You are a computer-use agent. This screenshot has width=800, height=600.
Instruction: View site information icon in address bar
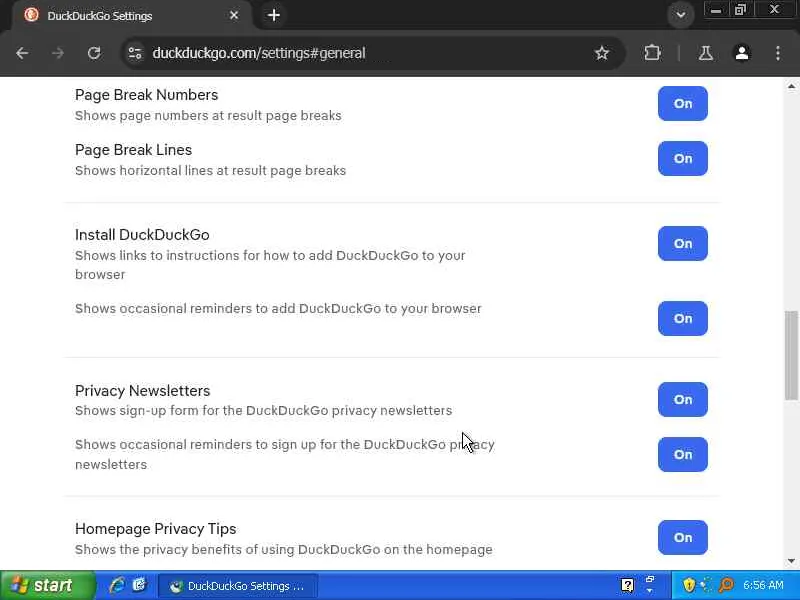click(135, 53)
